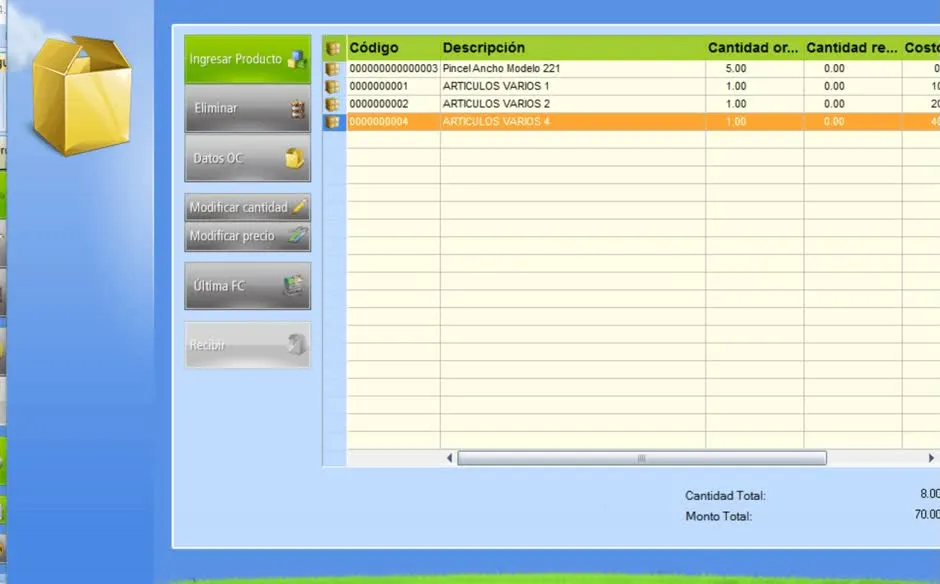Select description Pincel Ancho Modelo 221
940x584 pixels.
tap(501, 69)
